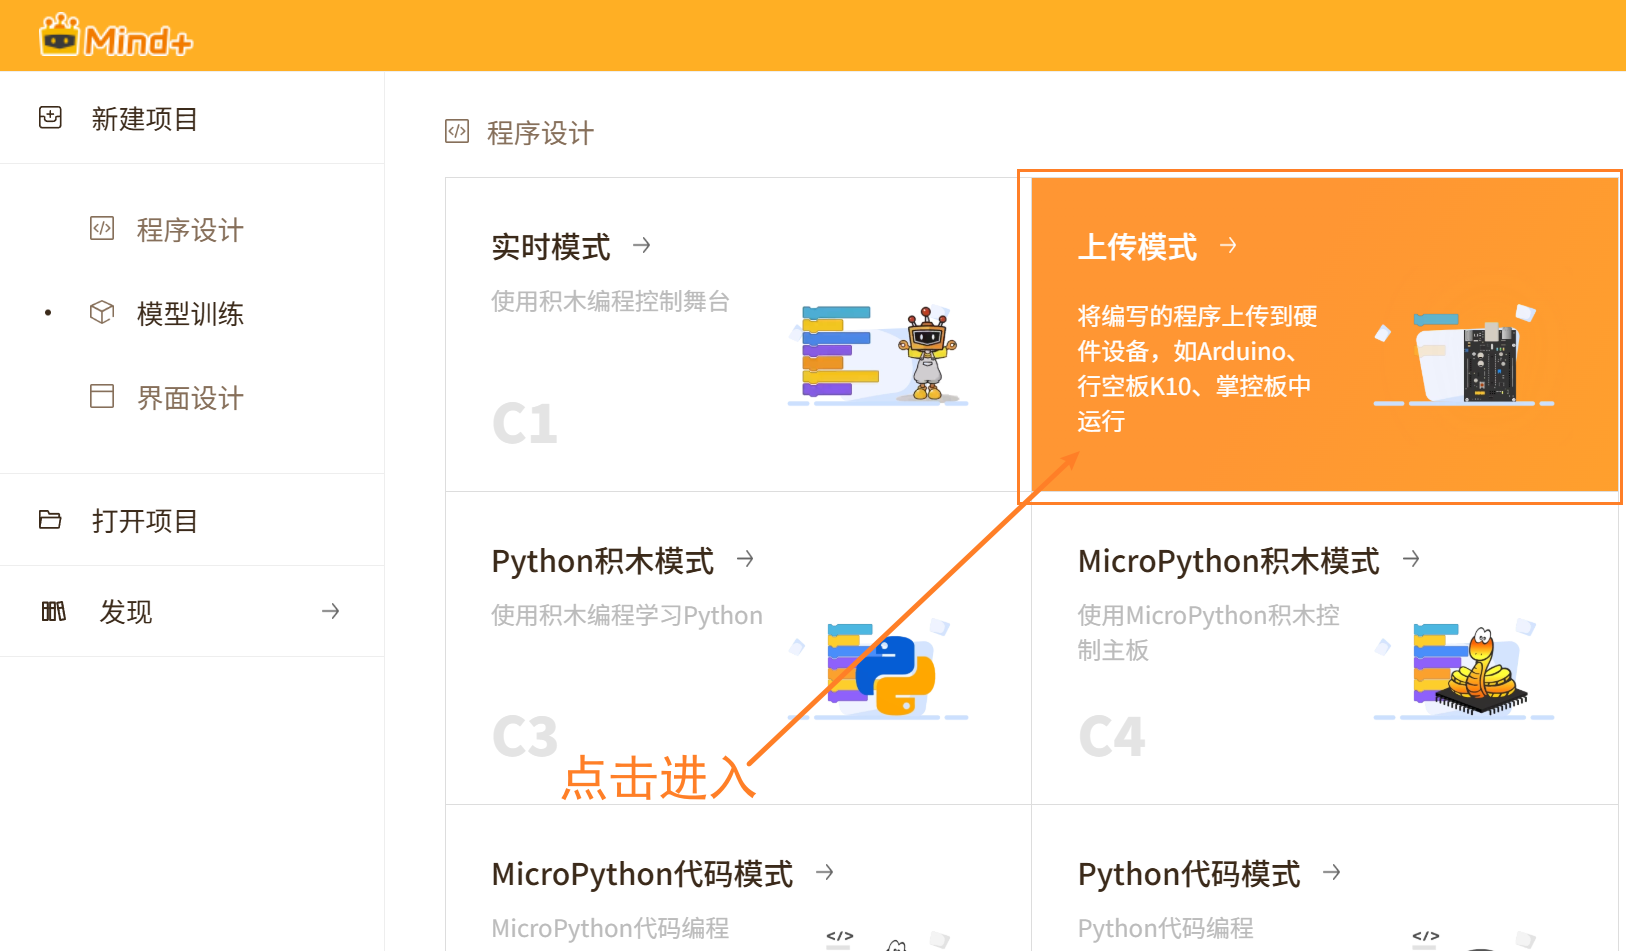The image size is (1626, 951).
Task: Expand 发现 with its right arrow
Action: click(x=330, y=611)
